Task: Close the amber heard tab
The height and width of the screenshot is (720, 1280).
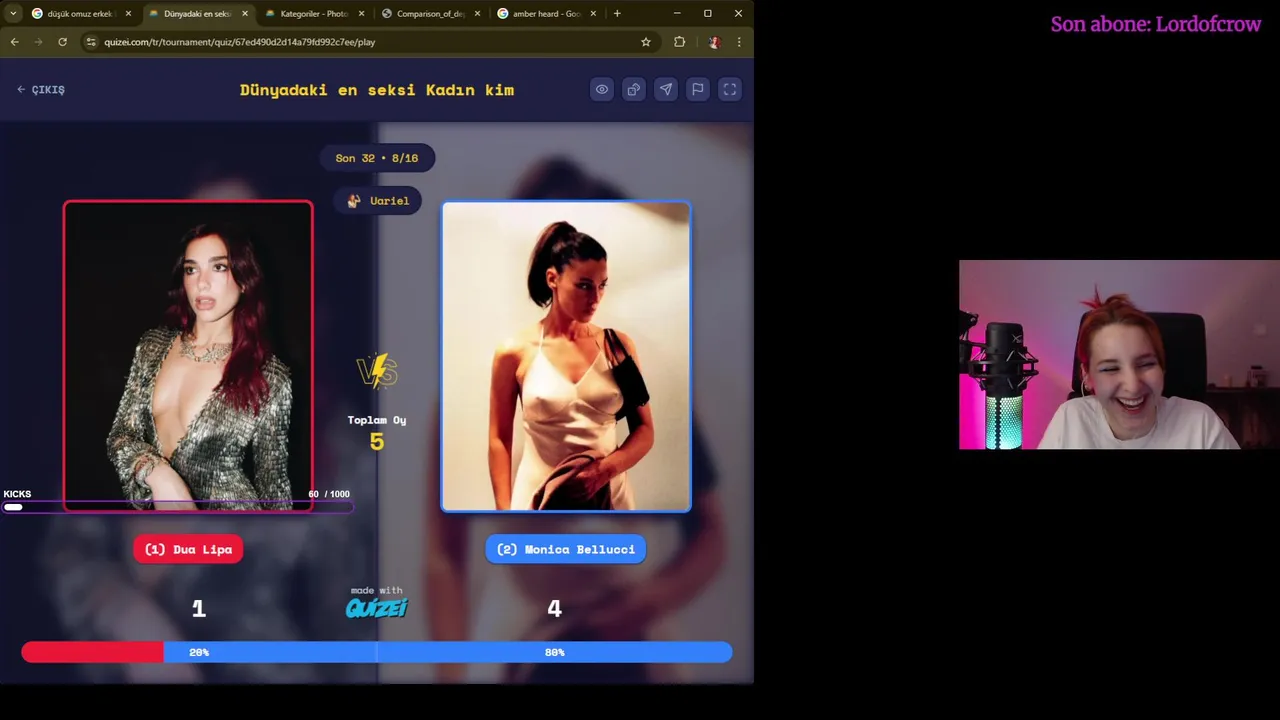Action: [593, 14]
